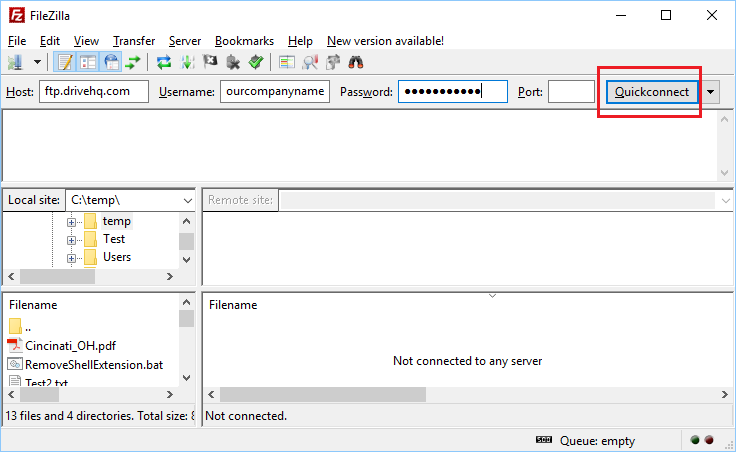Viewport: 736px width, 452px height.
Task: Click the disconnect from server icon
Action: pos(233,62)
